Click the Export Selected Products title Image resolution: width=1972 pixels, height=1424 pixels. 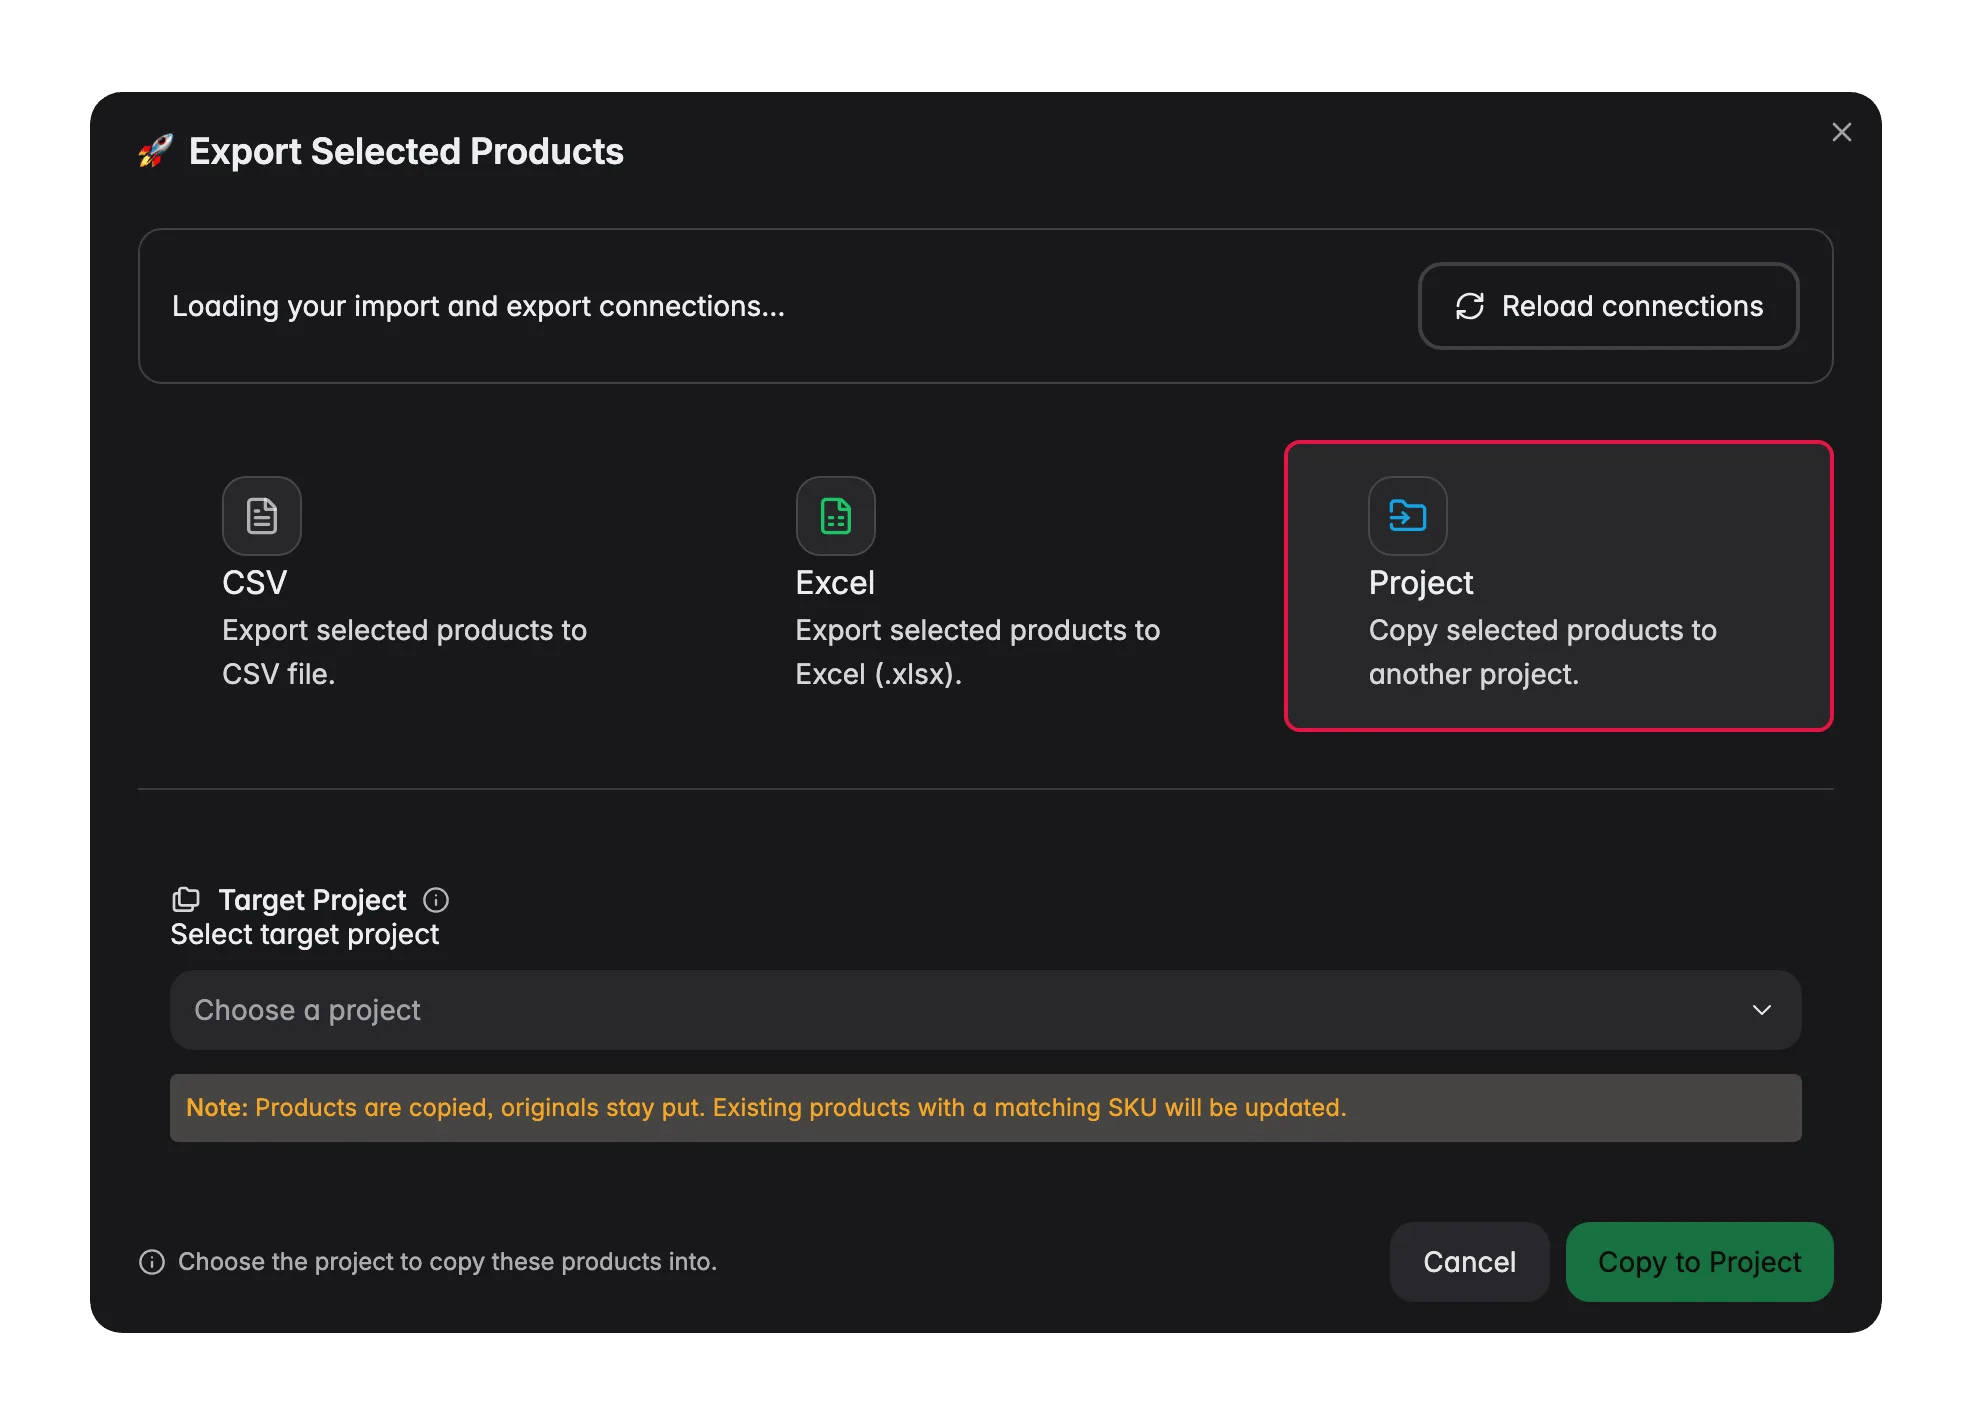click(x=406, y=152)
